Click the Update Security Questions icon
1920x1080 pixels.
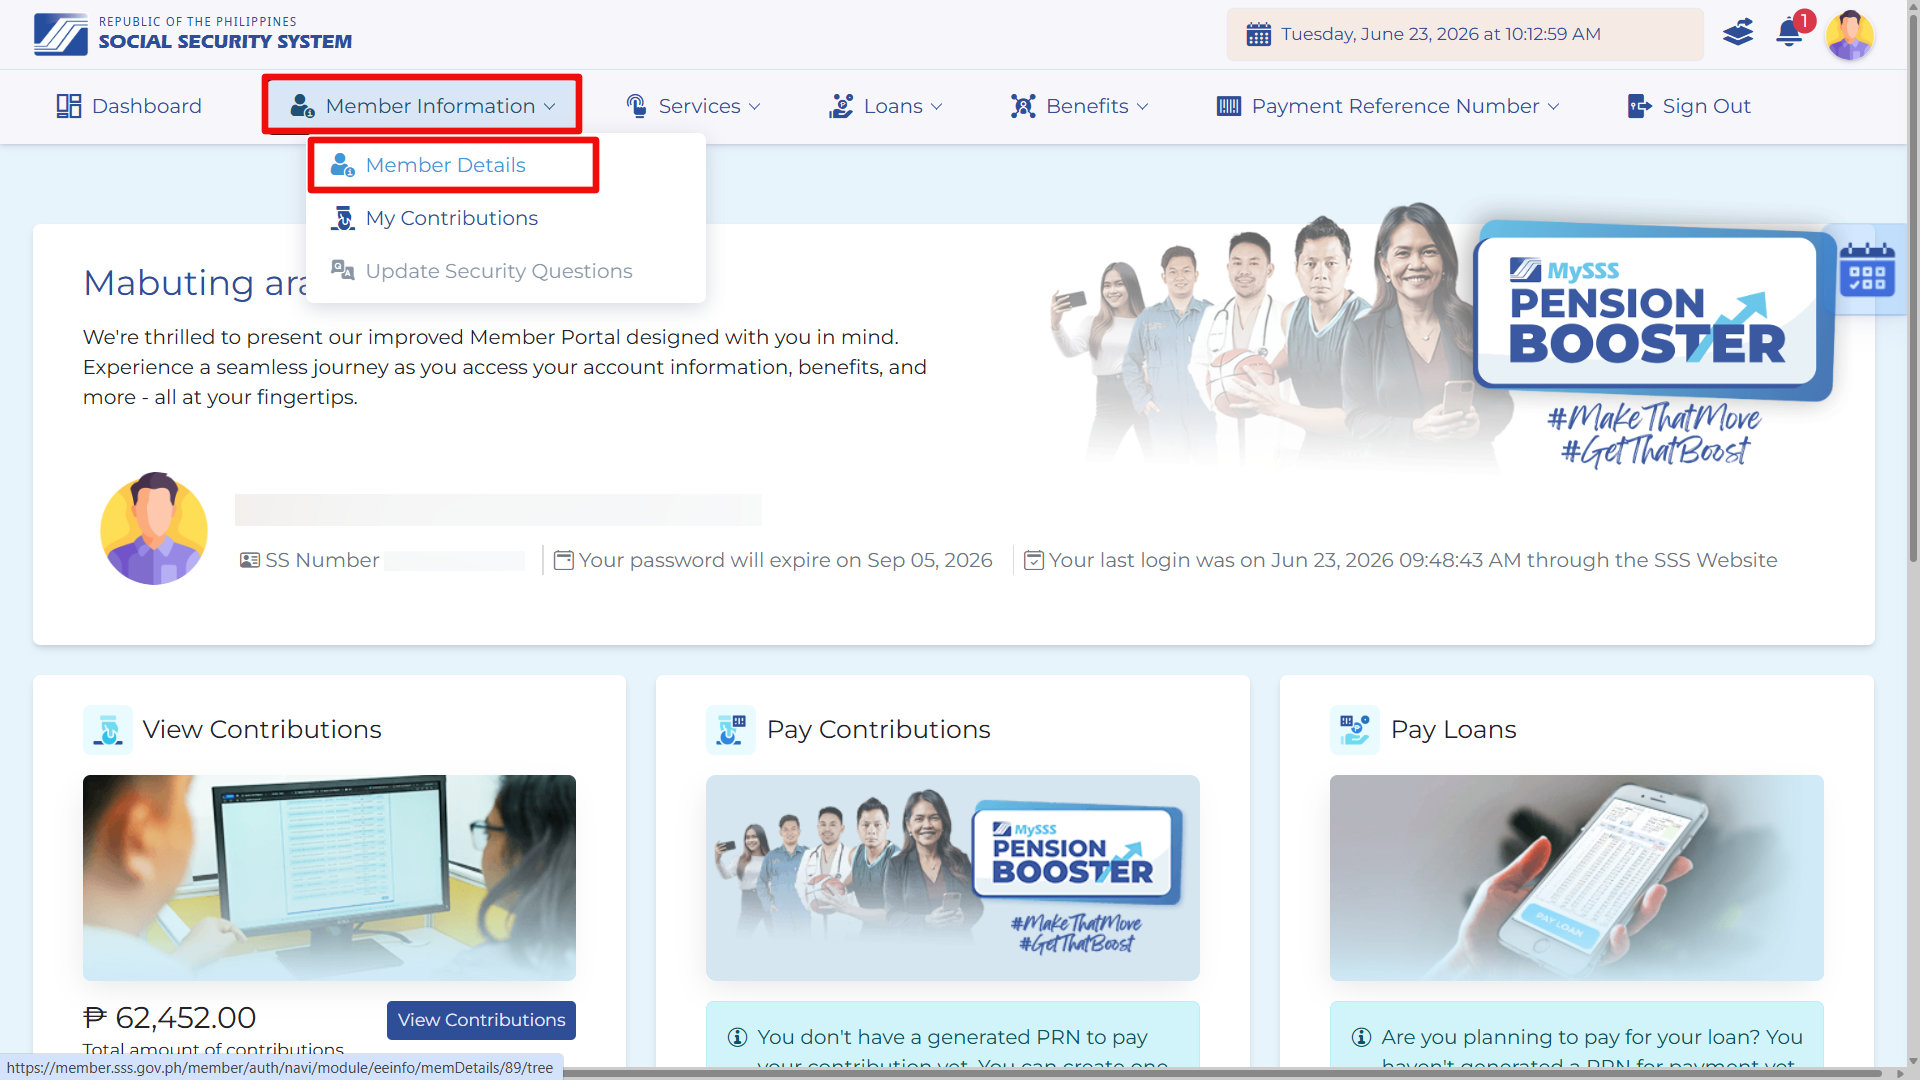pyautogui.click(x=342, y=270)
